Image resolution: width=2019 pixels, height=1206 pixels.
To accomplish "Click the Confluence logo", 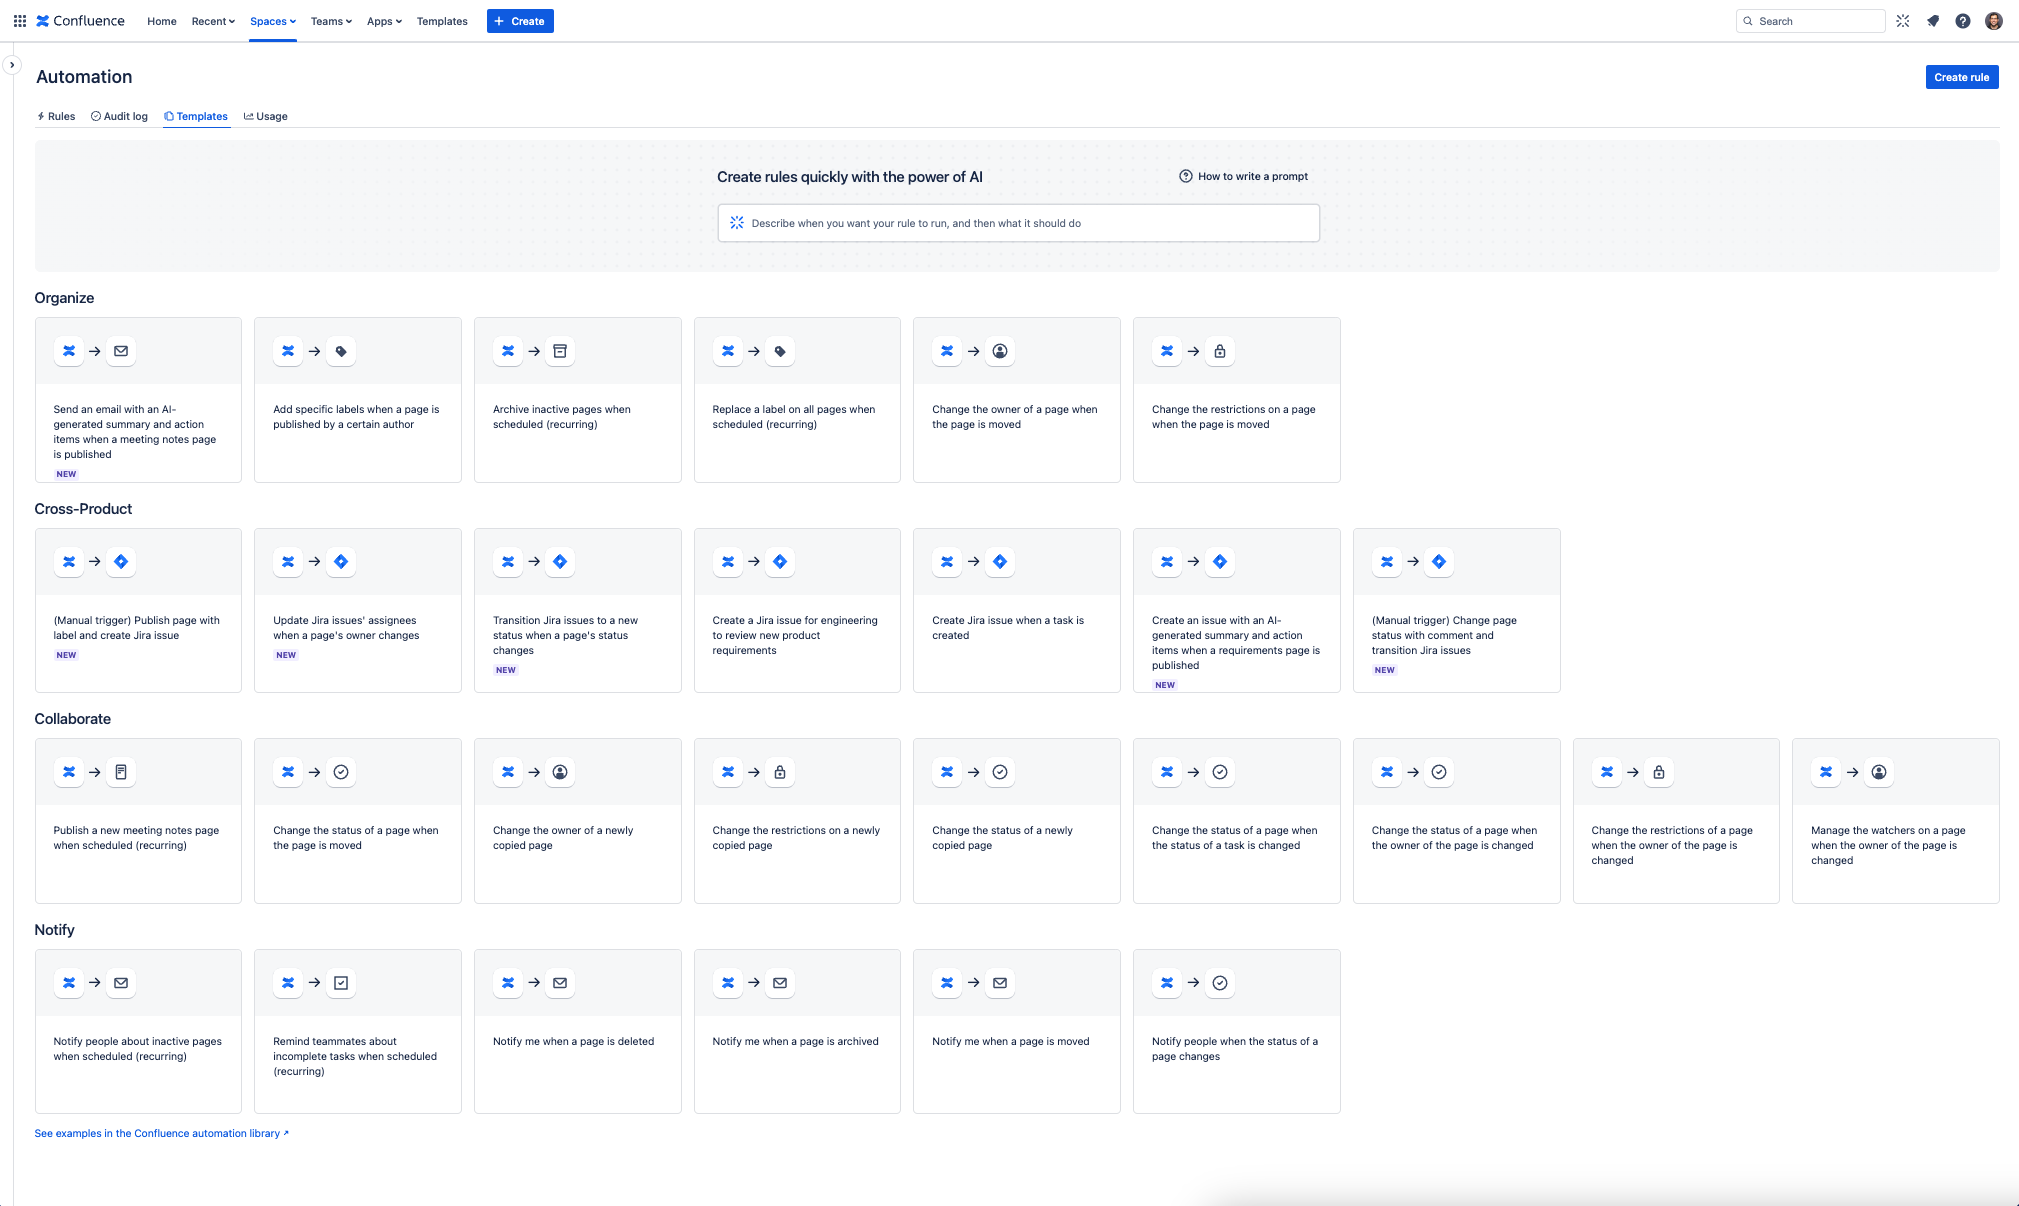I will pyautogui.click(x=81, y=21).
